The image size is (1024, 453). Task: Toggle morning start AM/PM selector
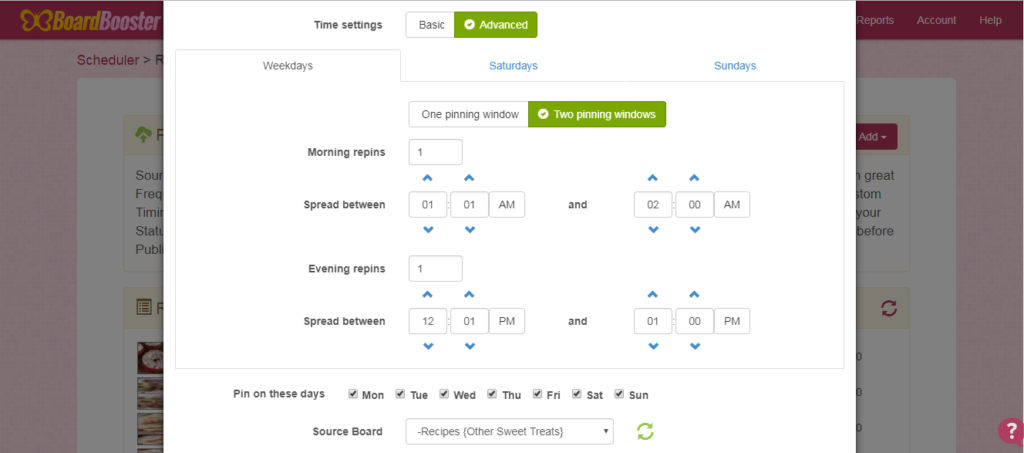[507, 204]
